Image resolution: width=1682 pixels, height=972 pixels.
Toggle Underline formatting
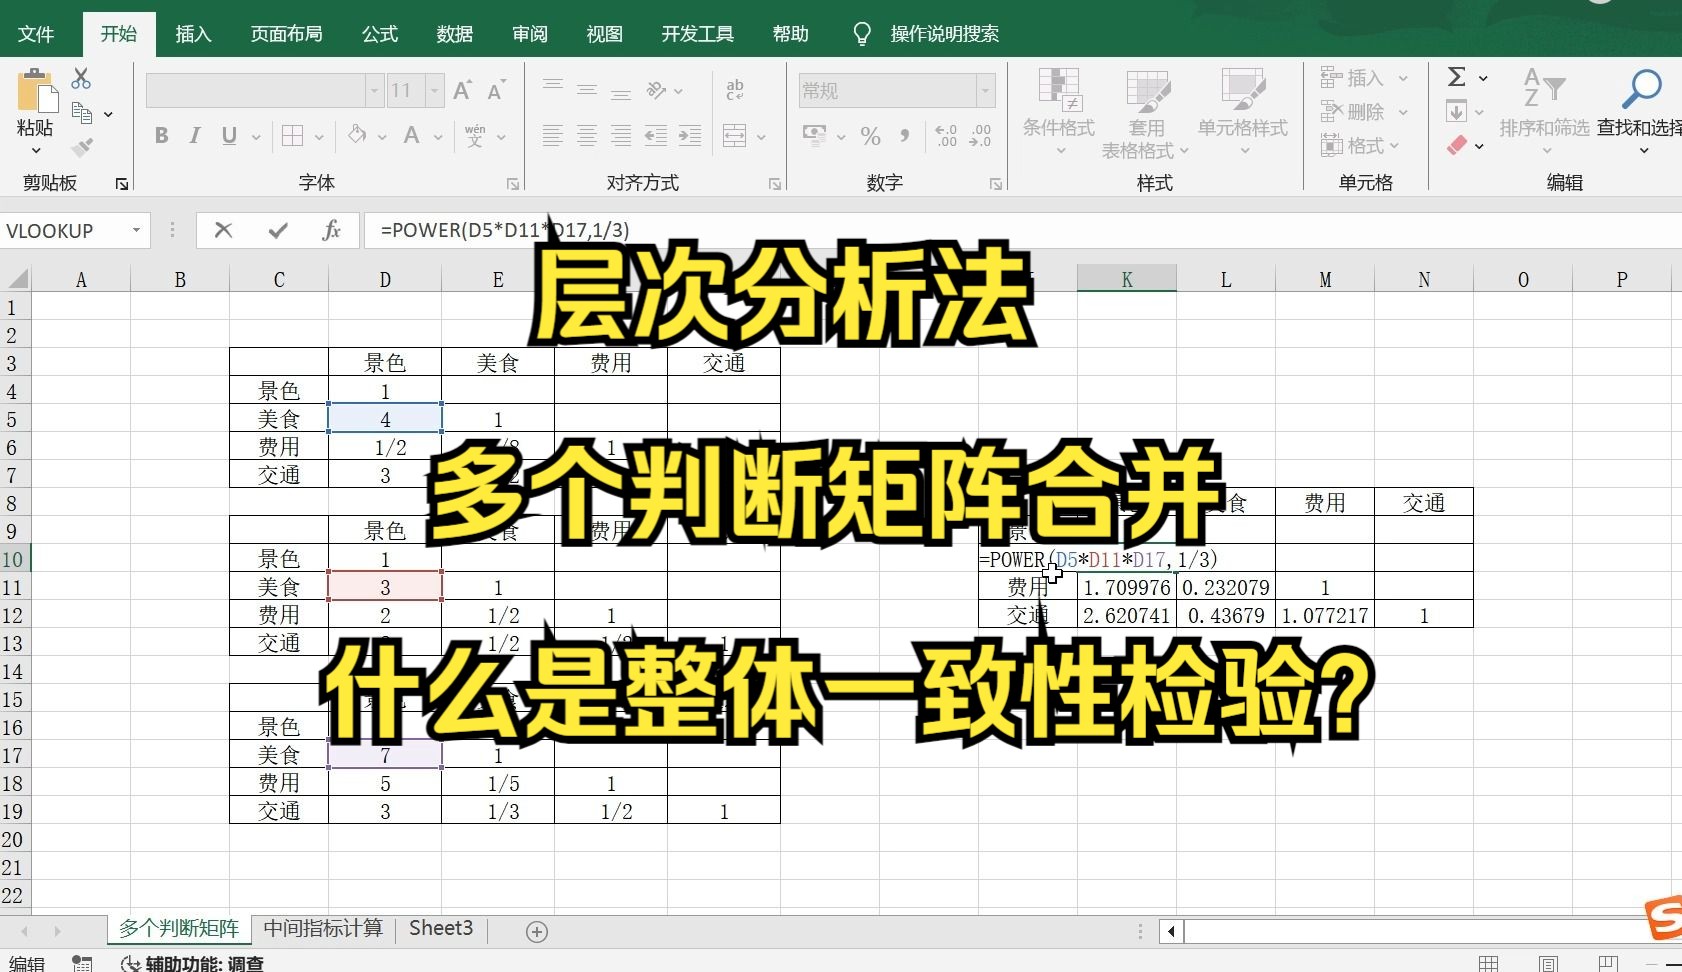tap(229, 136)
